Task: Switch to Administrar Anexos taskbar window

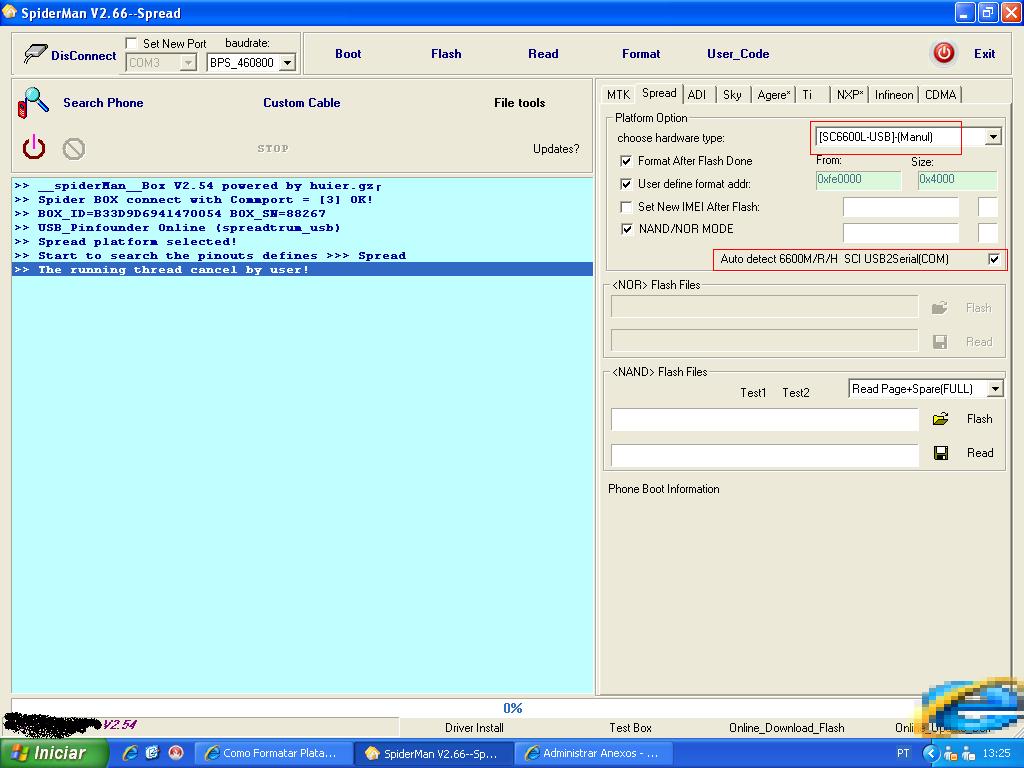Action: (x=594, y=753)
